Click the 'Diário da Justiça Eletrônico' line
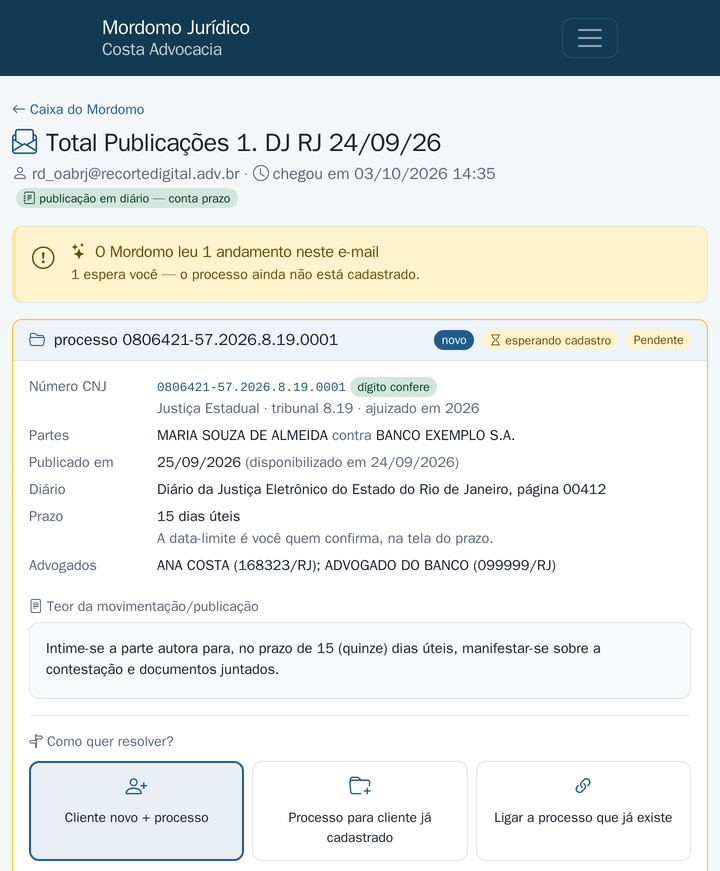 coord(381,489)
